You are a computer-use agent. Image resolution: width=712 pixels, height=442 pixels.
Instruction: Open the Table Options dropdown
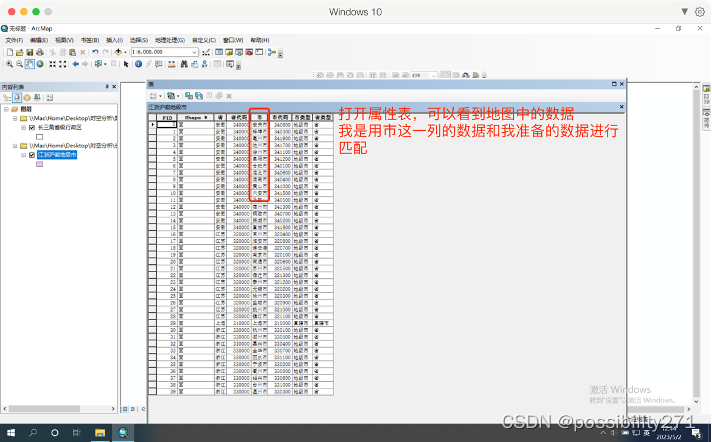pos(153,96)
